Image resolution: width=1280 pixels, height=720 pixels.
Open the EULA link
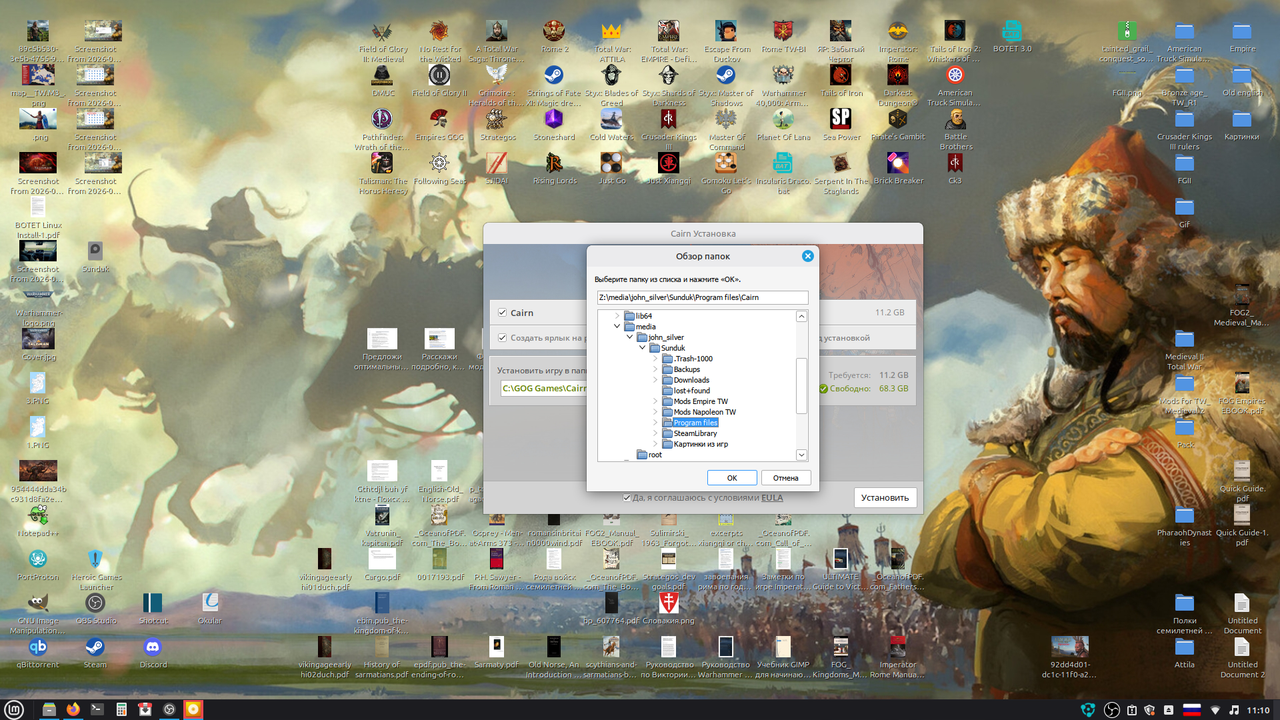pos(772,497)
